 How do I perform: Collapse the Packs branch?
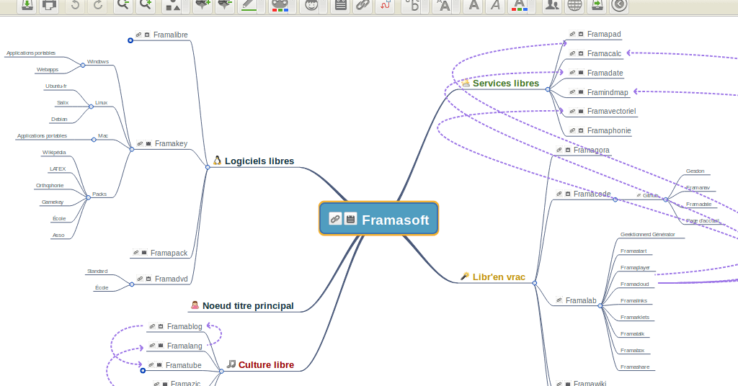coord(88,198)
